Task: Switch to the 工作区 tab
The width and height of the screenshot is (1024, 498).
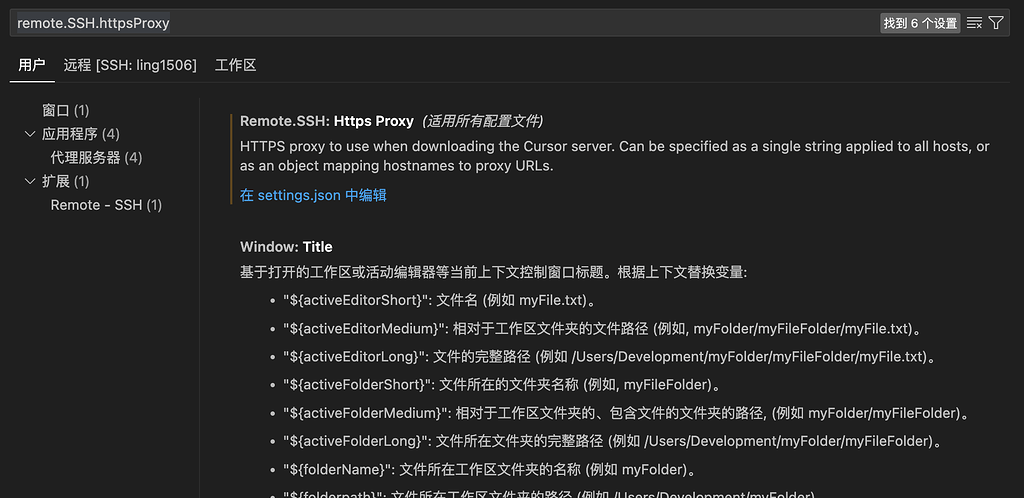Action: coord(236,65)
